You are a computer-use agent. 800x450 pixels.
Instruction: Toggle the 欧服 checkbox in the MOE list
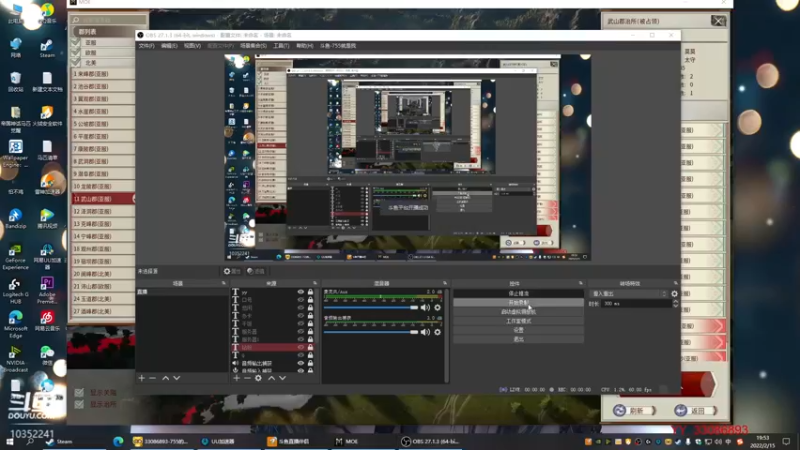[x=76, y=53]
